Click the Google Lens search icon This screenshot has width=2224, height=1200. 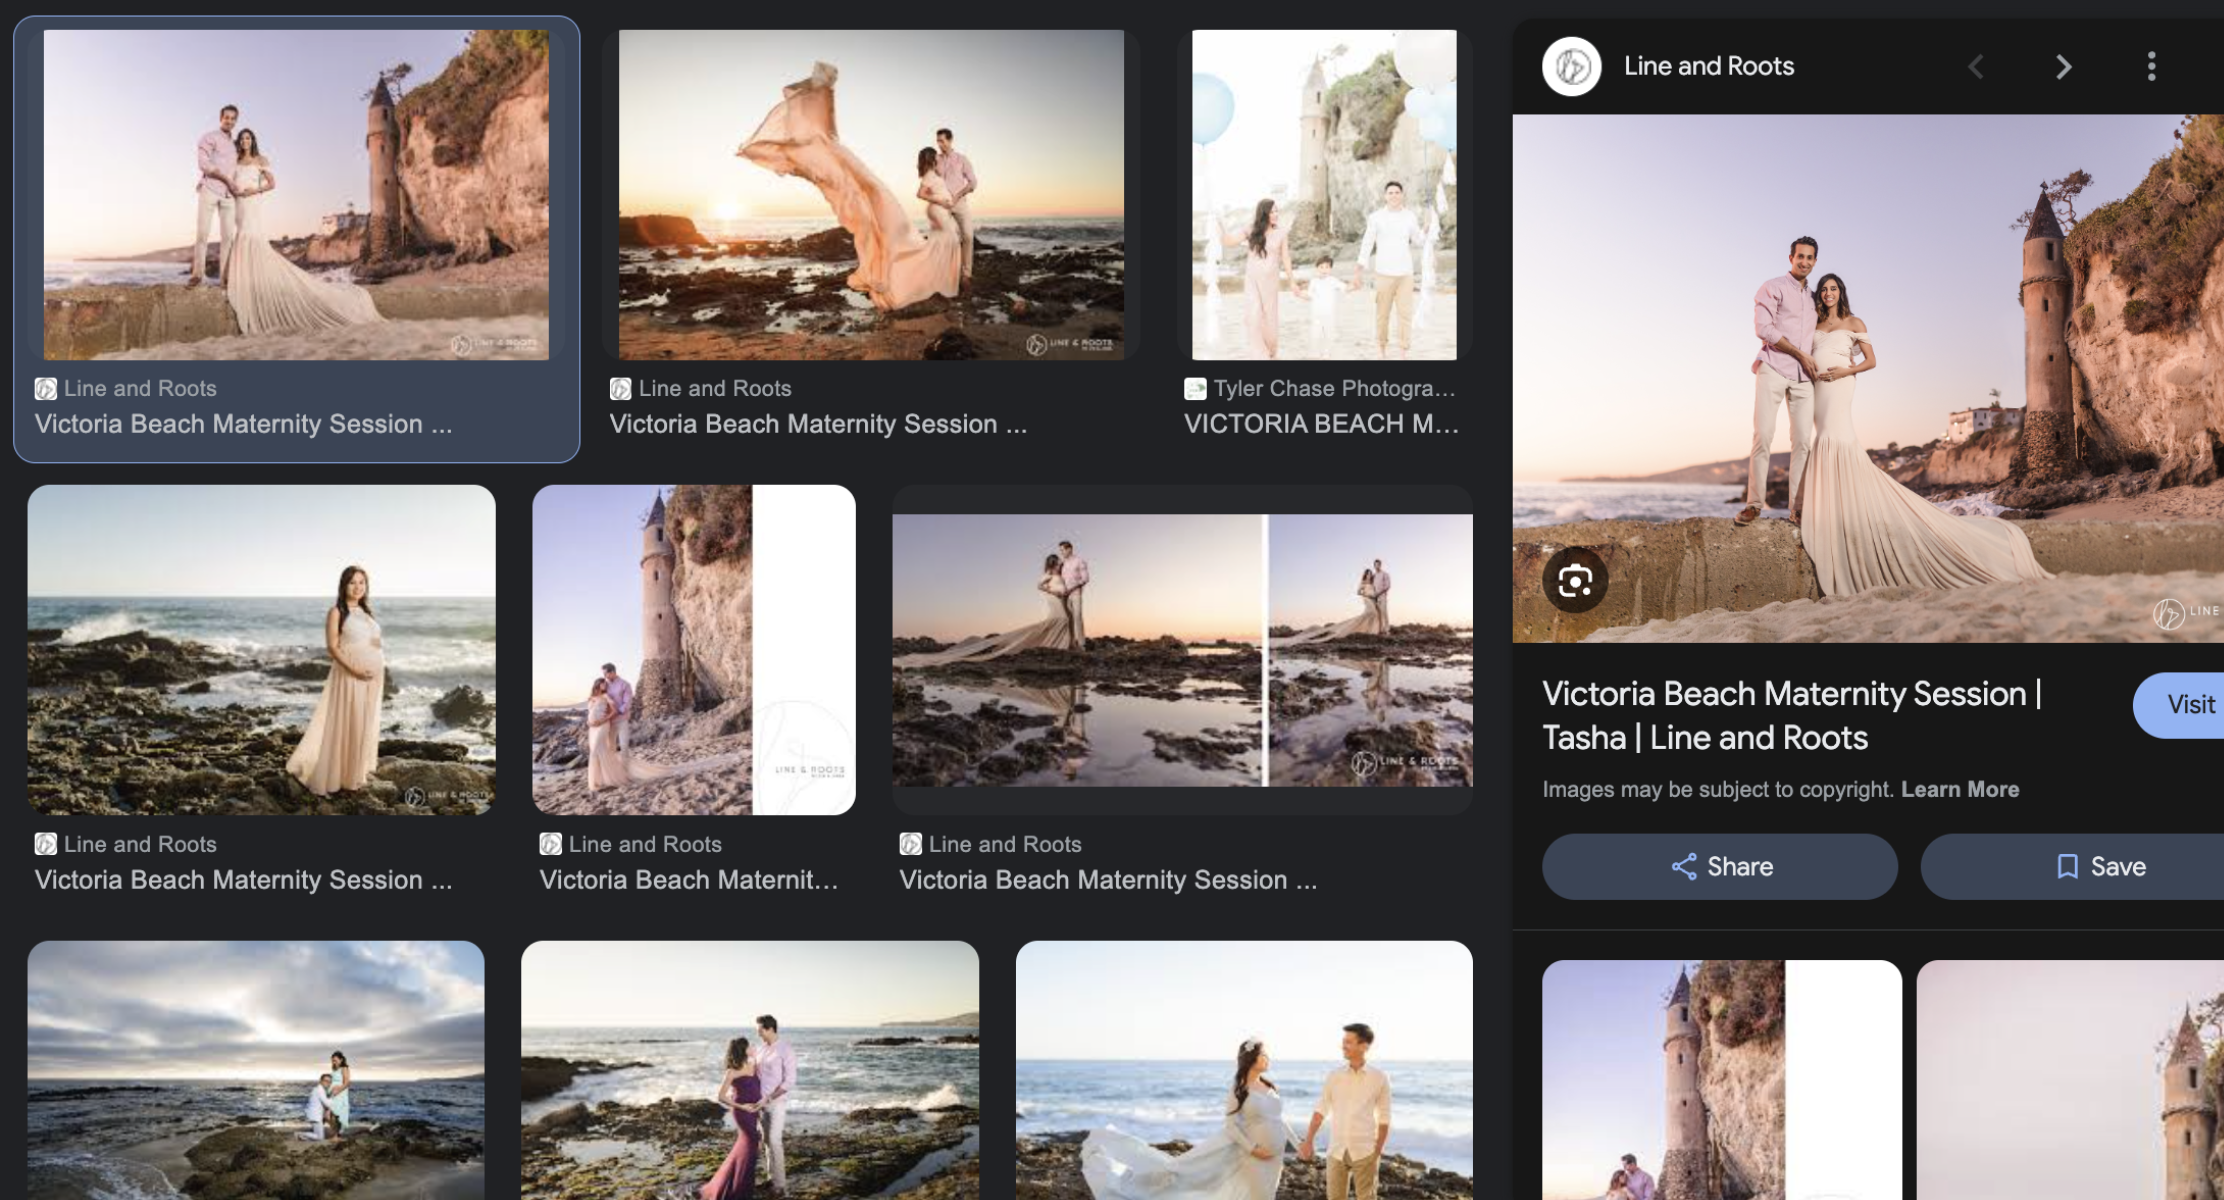pos(1575,580)
